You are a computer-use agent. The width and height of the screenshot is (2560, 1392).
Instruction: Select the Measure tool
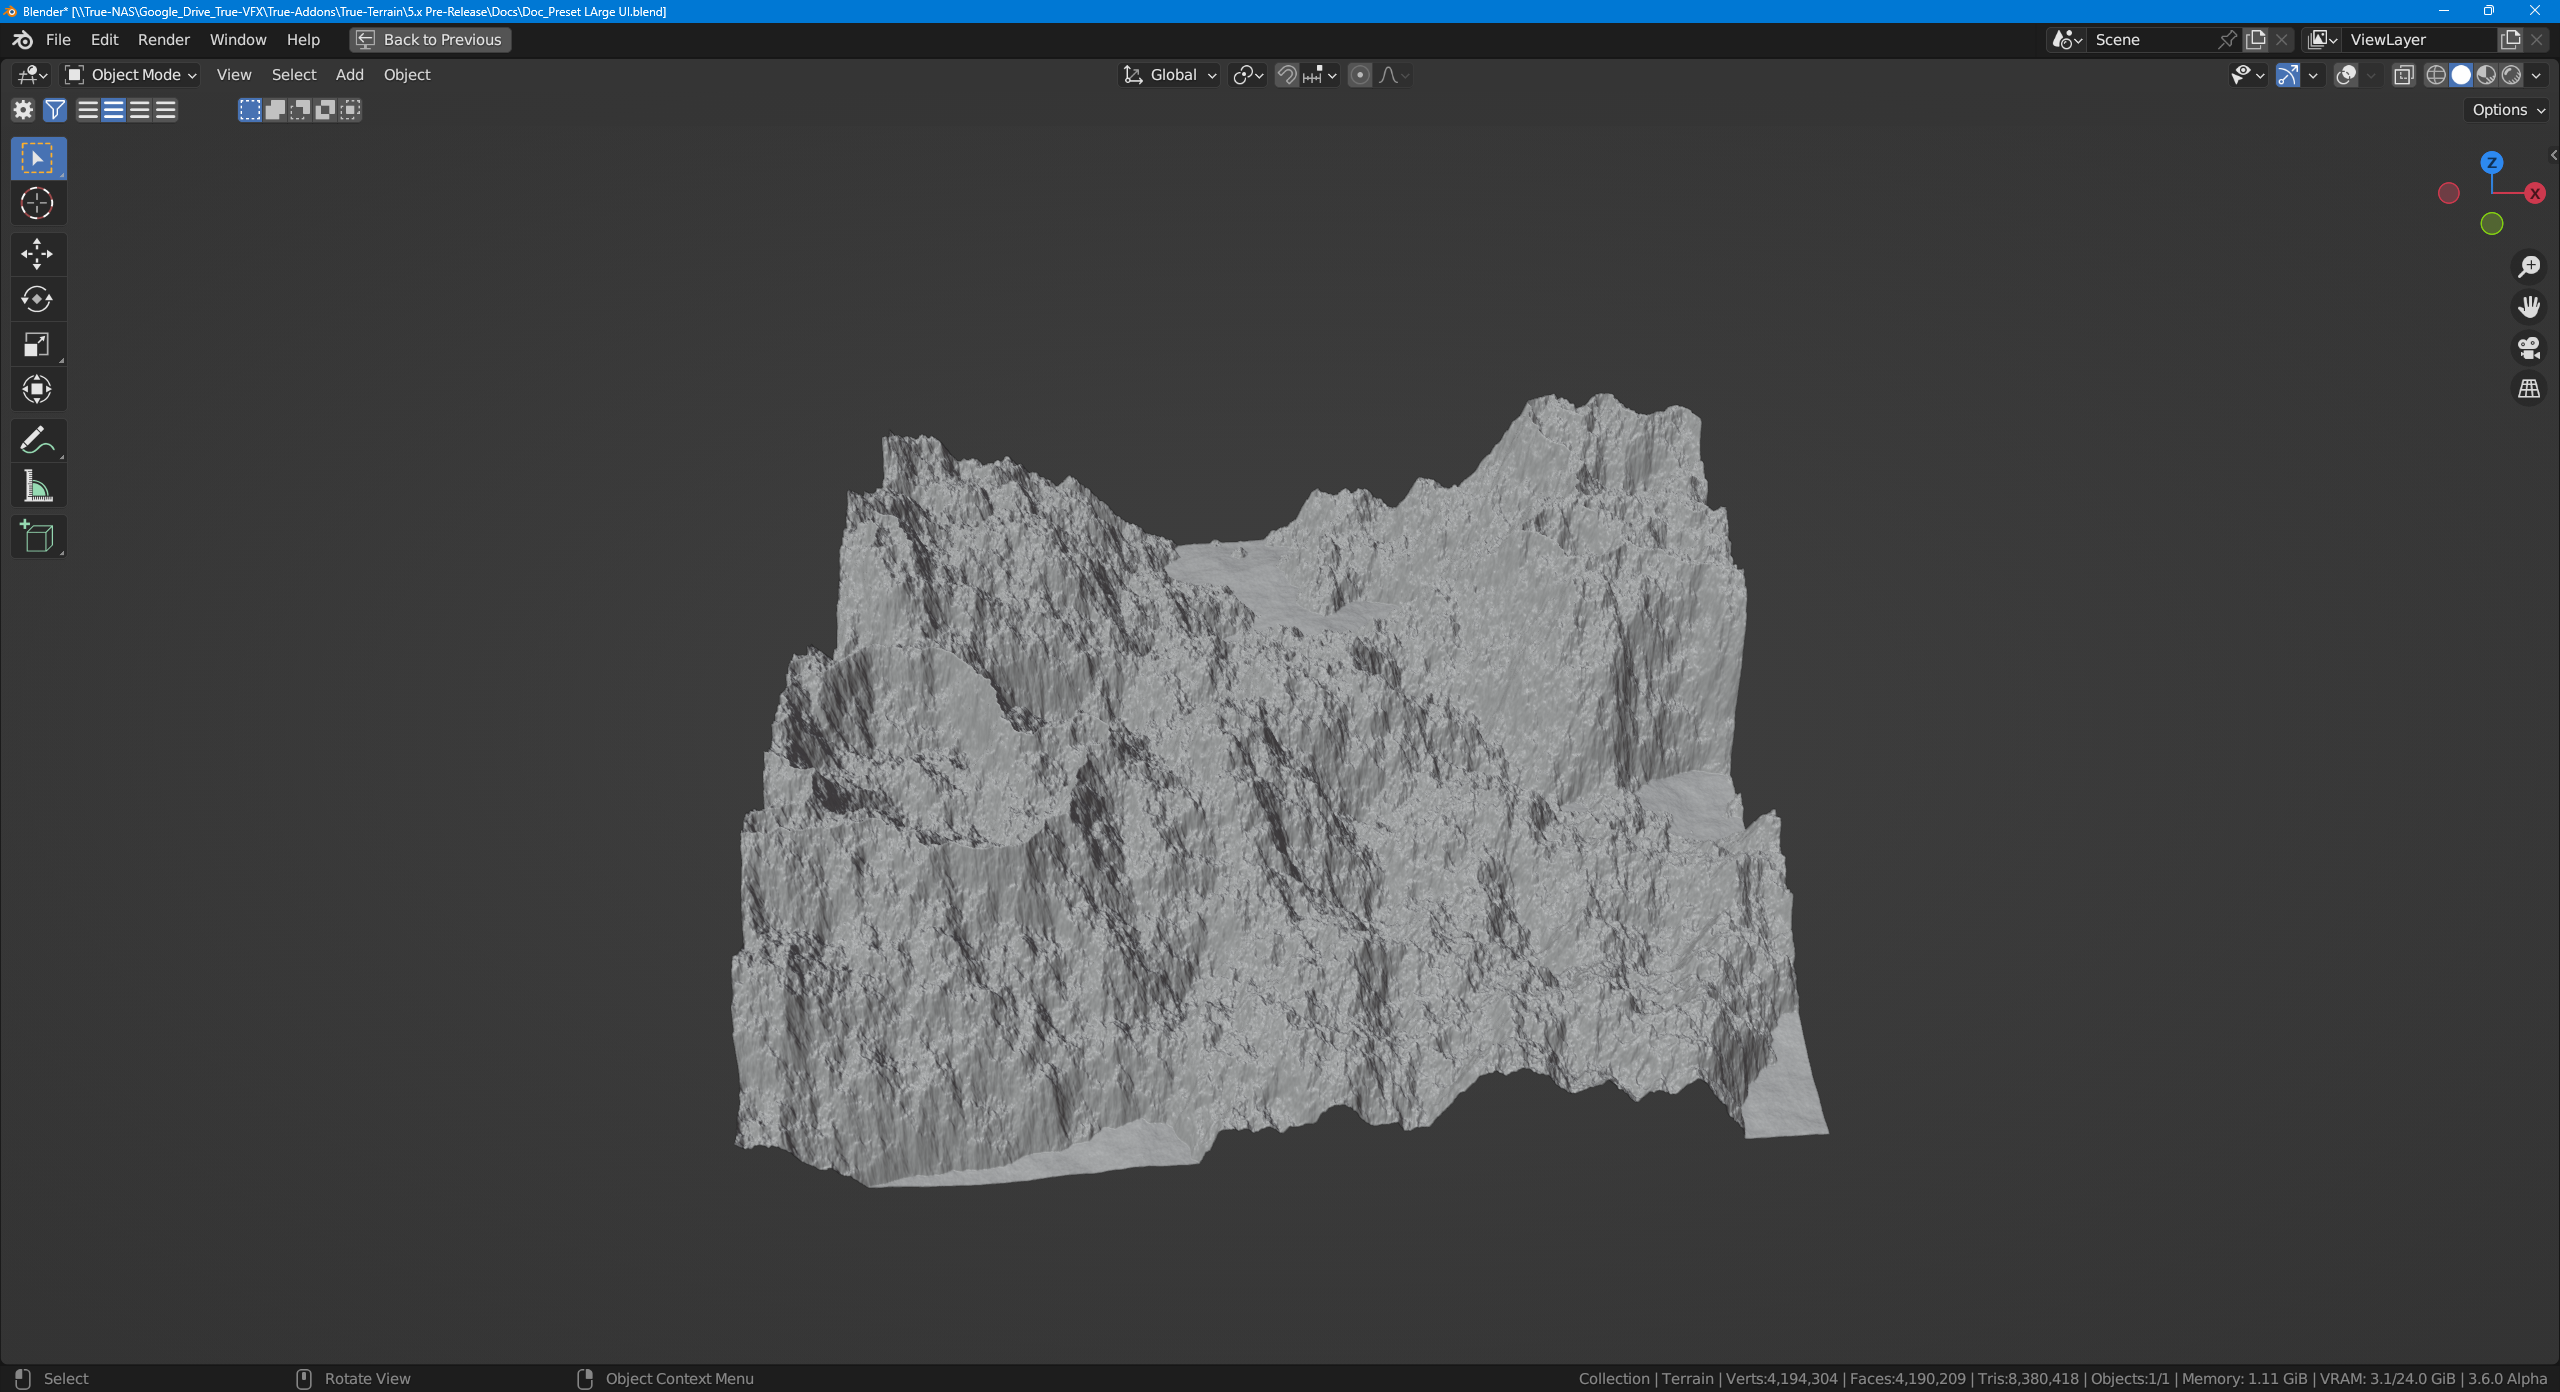(x=37, y=487)
